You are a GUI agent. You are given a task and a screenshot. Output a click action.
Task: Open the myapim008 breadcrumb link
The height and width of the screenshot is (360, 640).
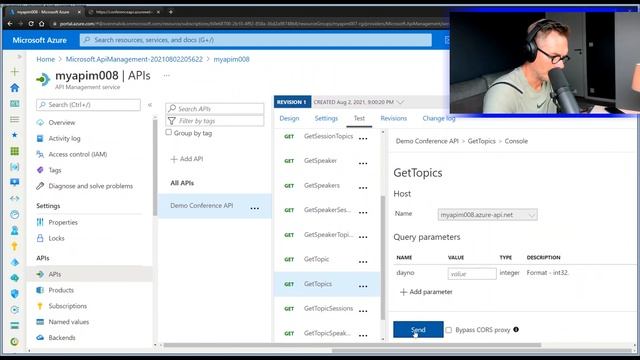click(231, 59)
